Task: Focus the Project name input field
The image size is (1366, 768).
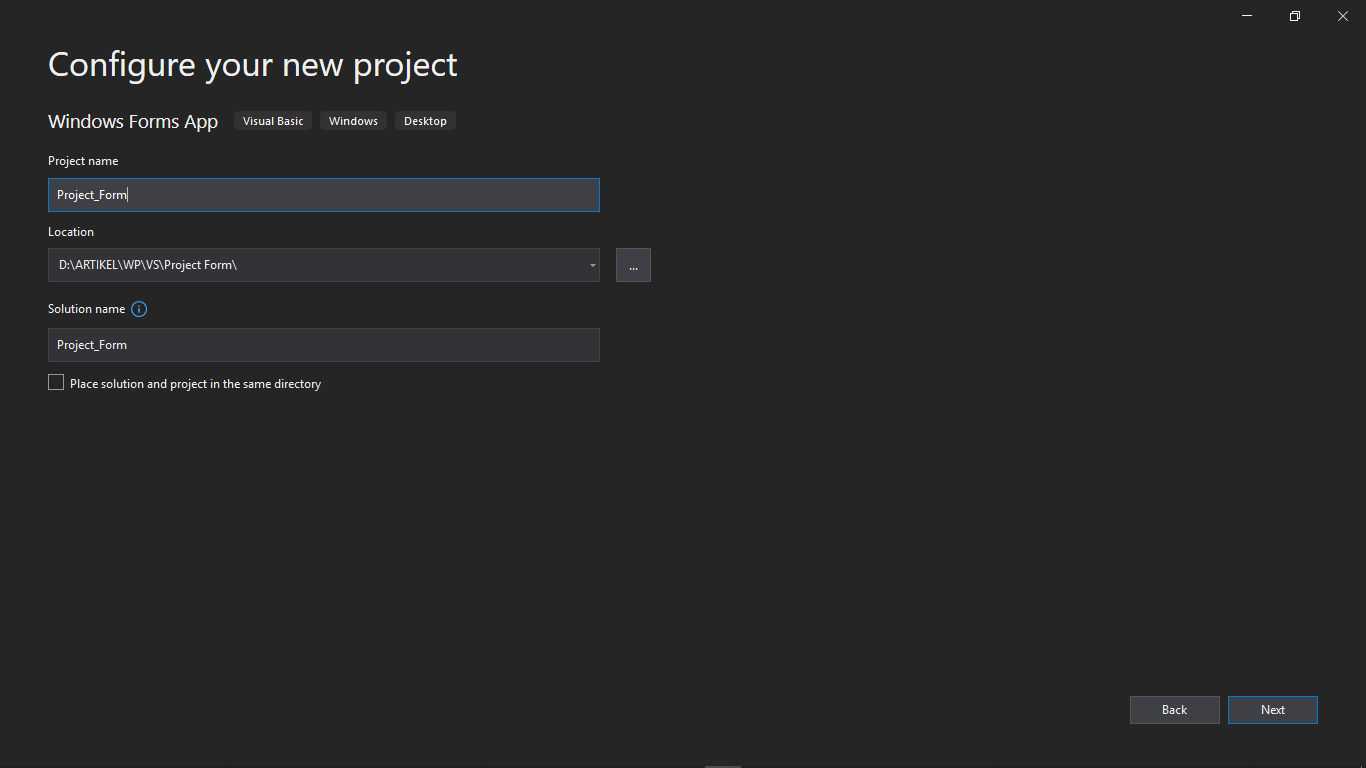Action: 324,195
